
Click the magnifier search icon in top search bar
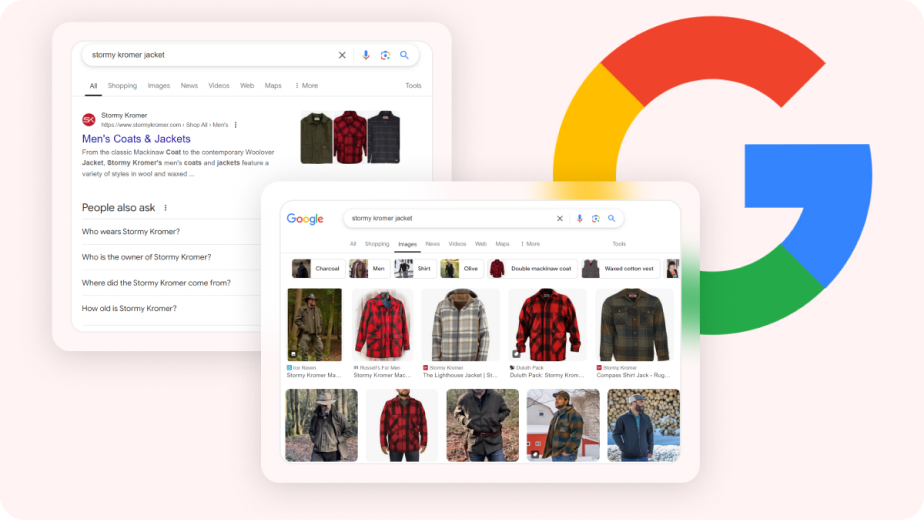pos(404,55)
